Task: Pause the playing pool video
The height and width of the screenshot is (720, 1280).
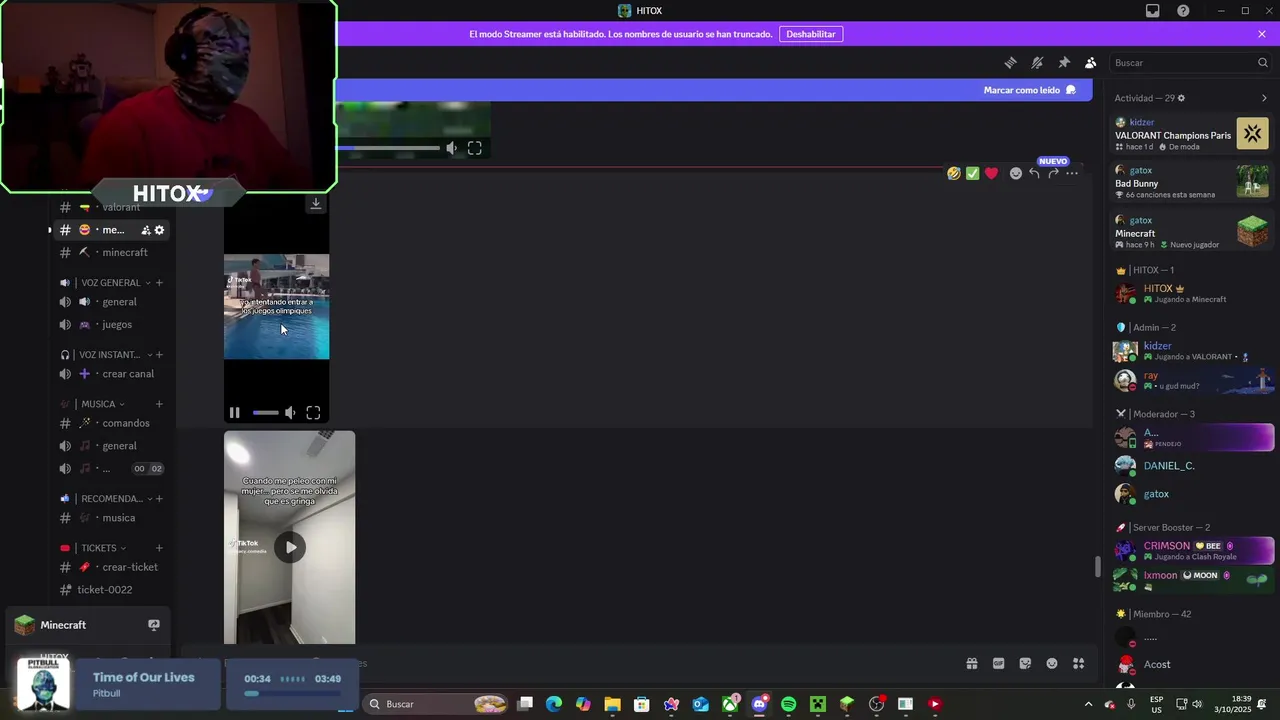Action: click(235, 412)
